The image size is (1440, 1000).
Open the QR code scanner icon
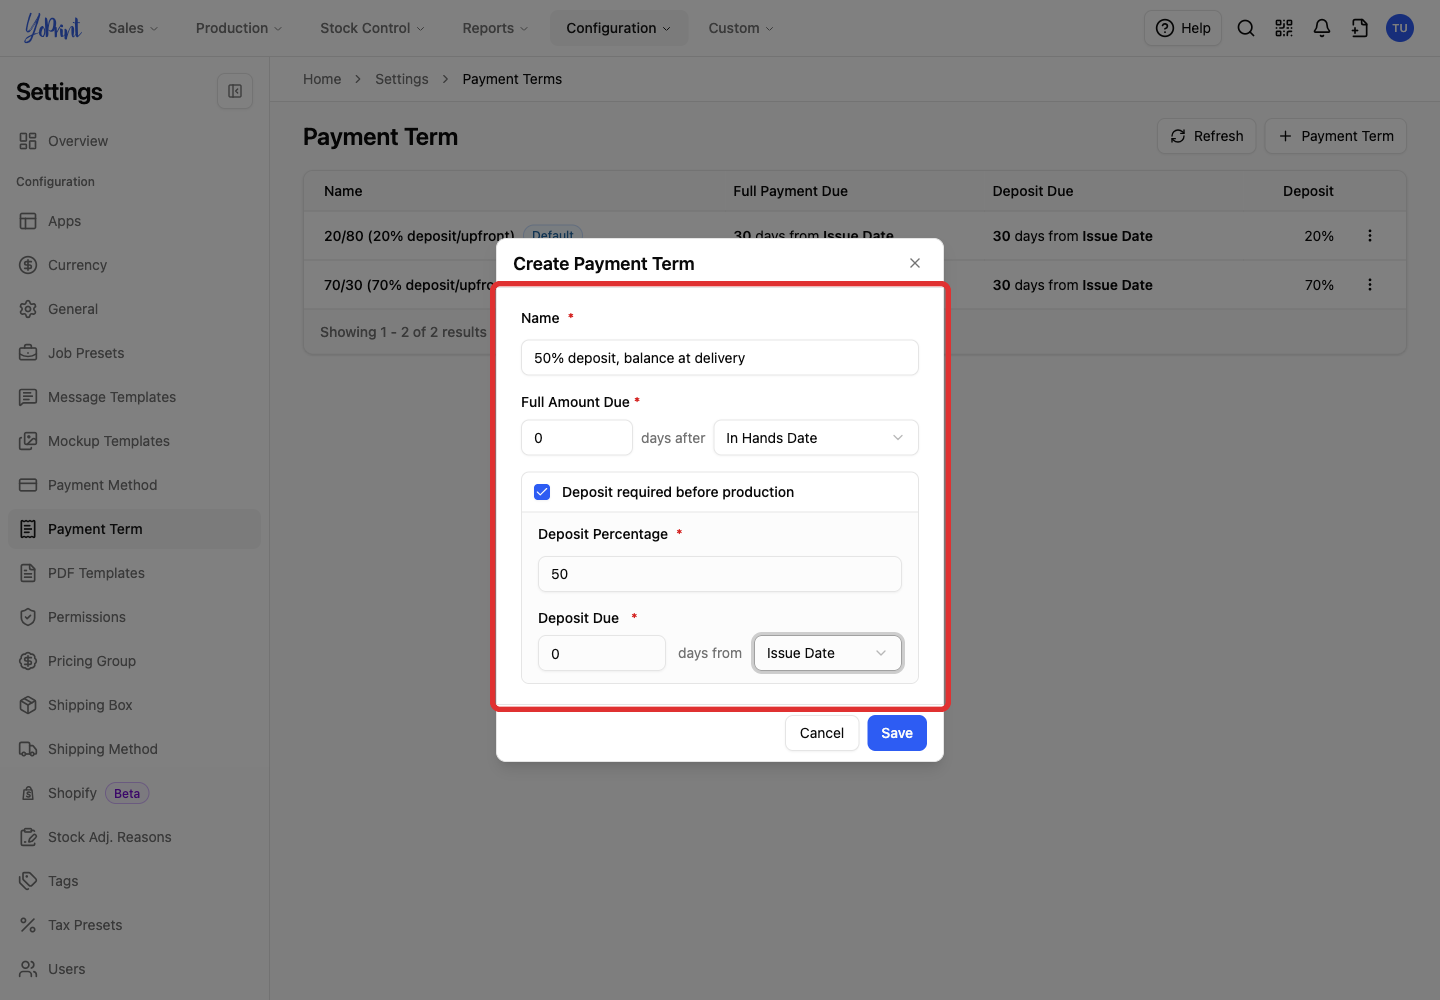click(x=1284, y=28)
